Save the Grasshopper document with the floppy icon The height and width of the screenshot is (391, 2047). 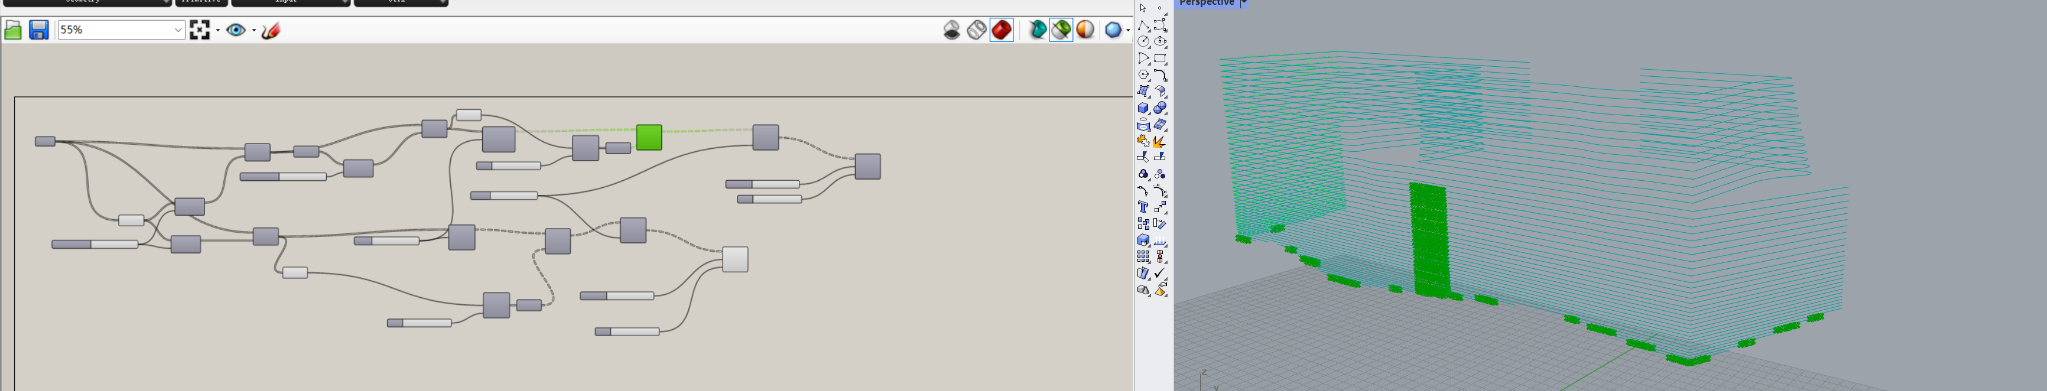[x=39, y=30]
